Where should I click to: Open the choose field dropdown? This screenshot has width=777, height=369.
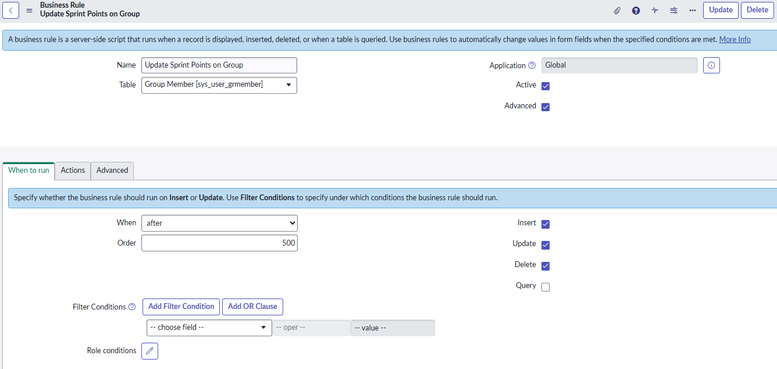click(209, 328)
